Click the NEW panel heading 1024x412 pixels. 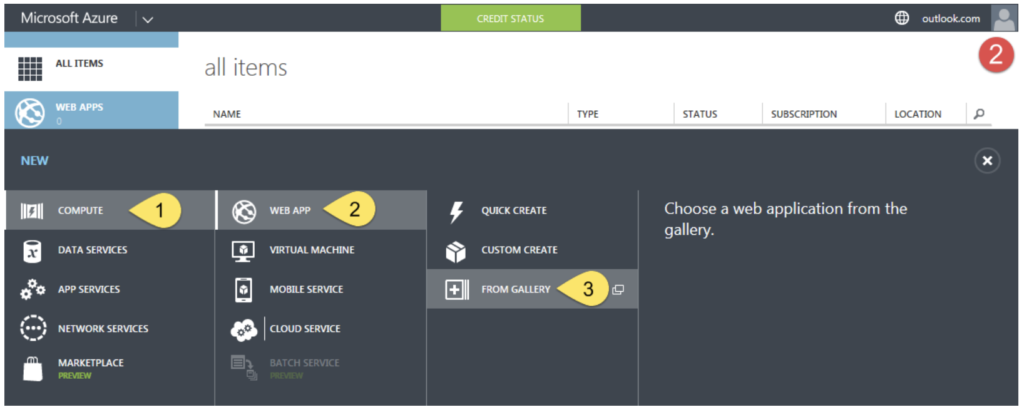[35, 161]
